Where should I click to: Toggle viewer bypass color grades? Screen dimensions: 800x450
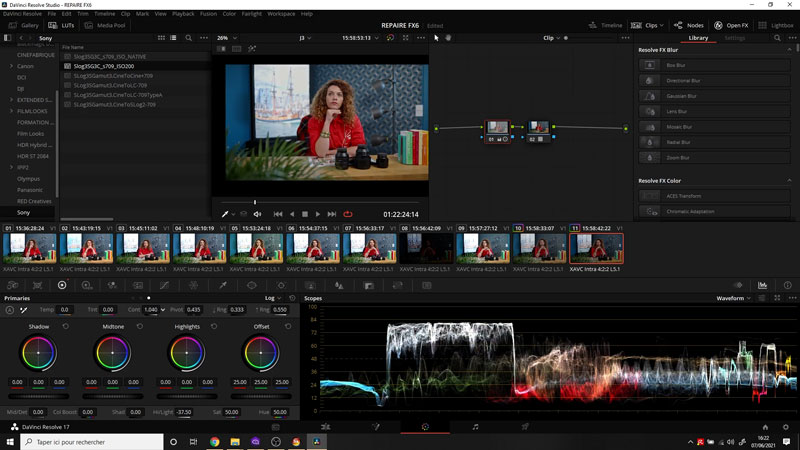[x=390, y=38]
